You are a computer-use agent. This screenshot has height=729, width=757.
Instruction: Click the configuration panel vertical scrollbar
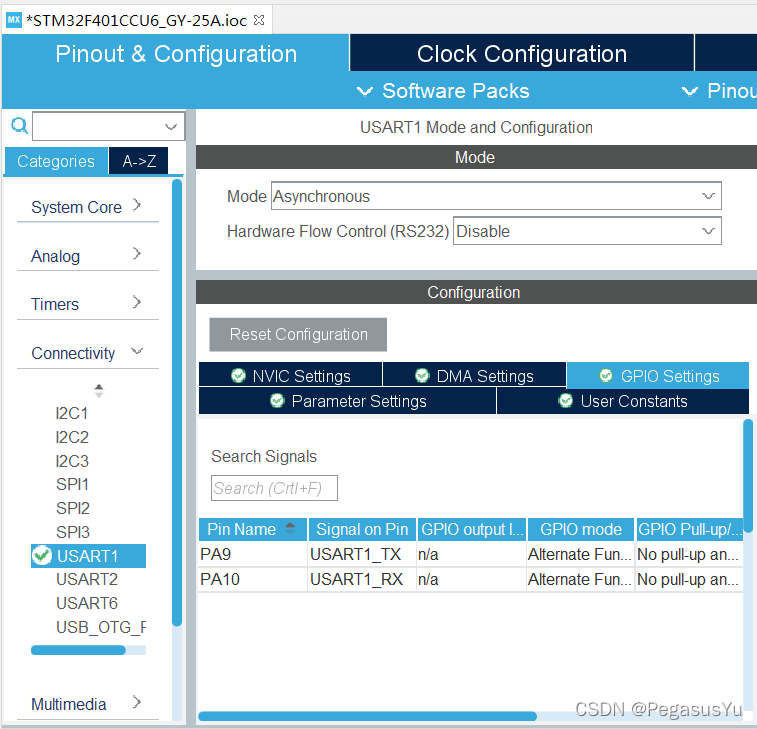[748, 476]
